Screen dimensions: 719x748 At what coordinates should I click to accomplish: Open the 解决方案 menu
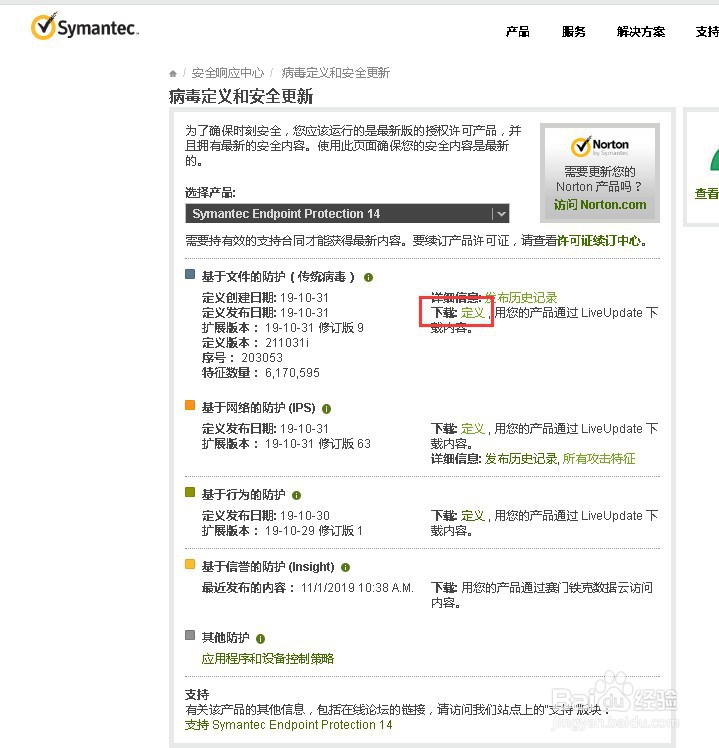point(641,32)
